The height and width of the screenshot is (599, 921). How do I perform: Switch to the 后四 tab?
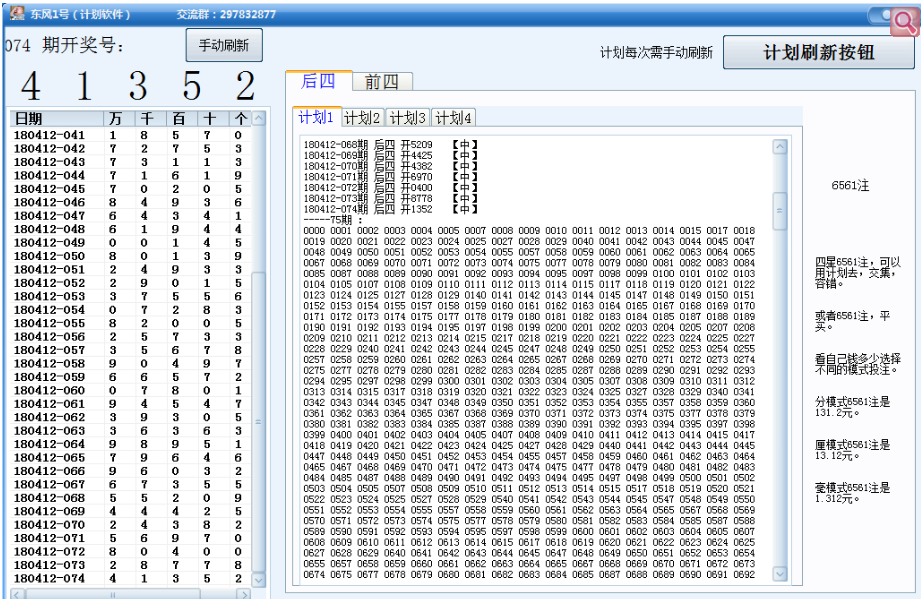click(318, 82)
